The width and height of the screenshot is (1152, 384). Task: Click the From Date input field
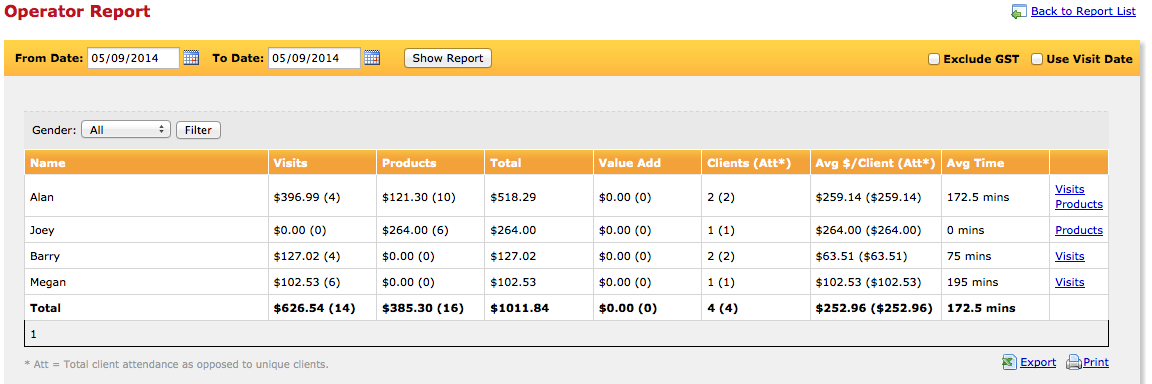tap(133, 58)
